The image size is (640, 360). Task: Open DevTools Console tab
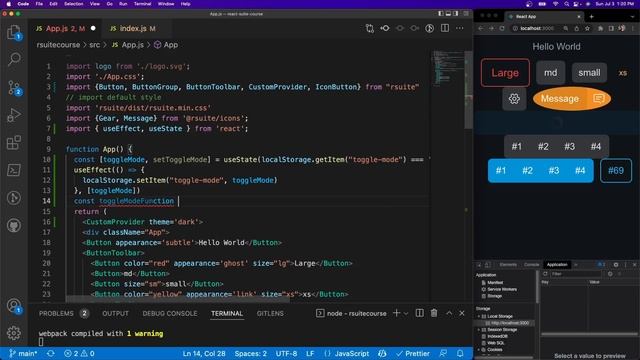531,264
